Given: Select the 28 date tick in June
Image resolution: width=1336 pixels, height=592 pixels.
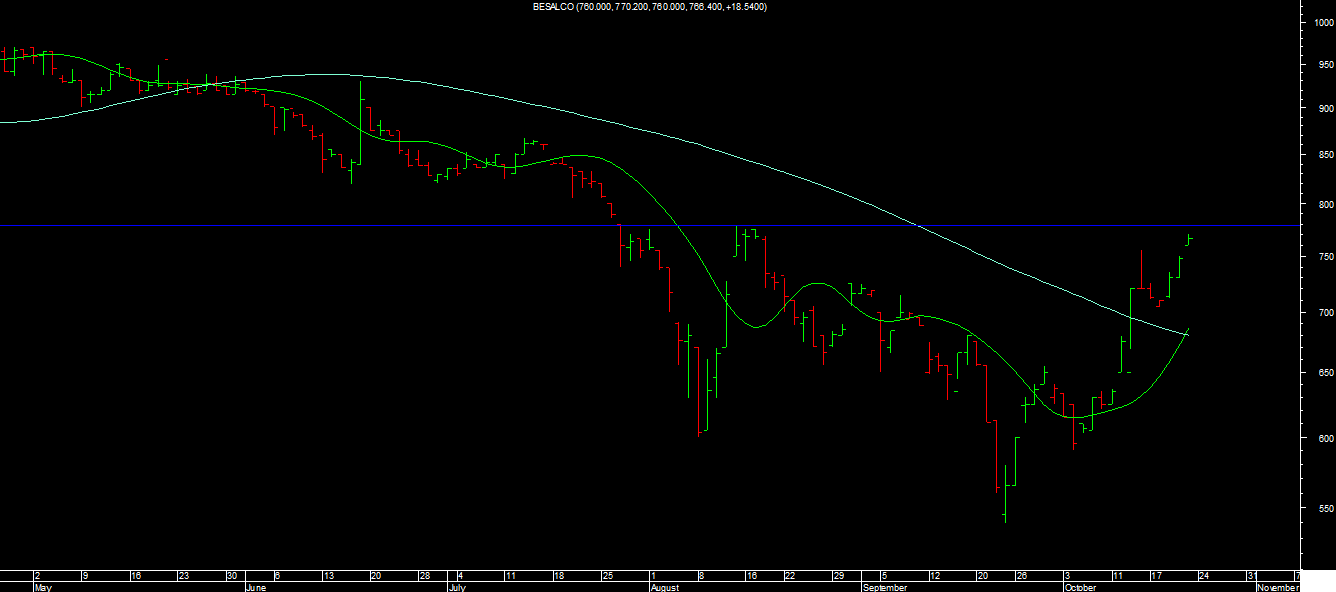Looking at the screenshot, I should tap(425, 576).
